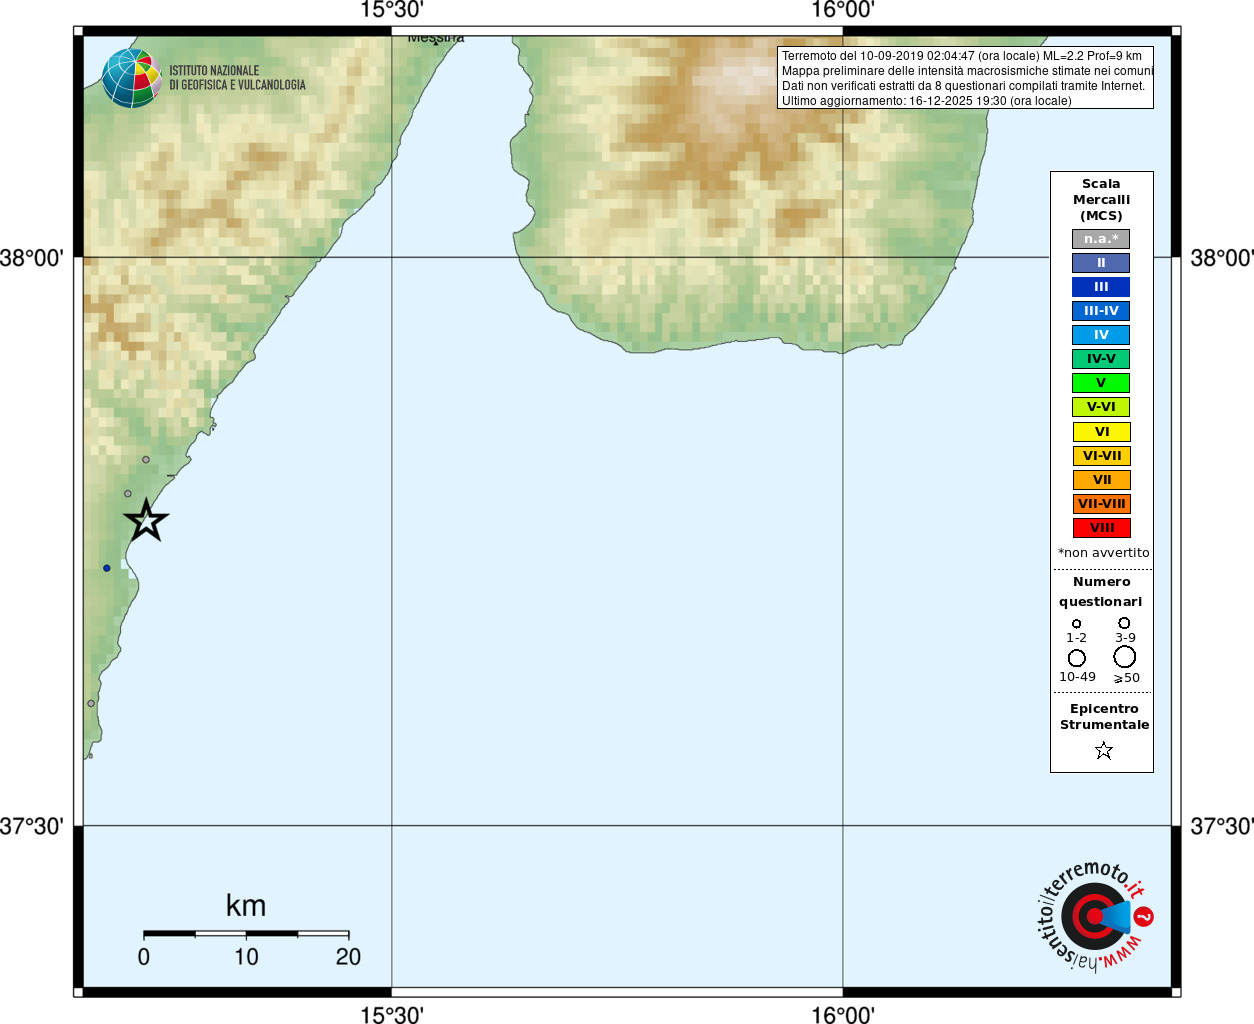This screenshot has height=1024, width=1254.
Task: Click the bottom 16°00' longitude label
Action: pos(842,1015)
